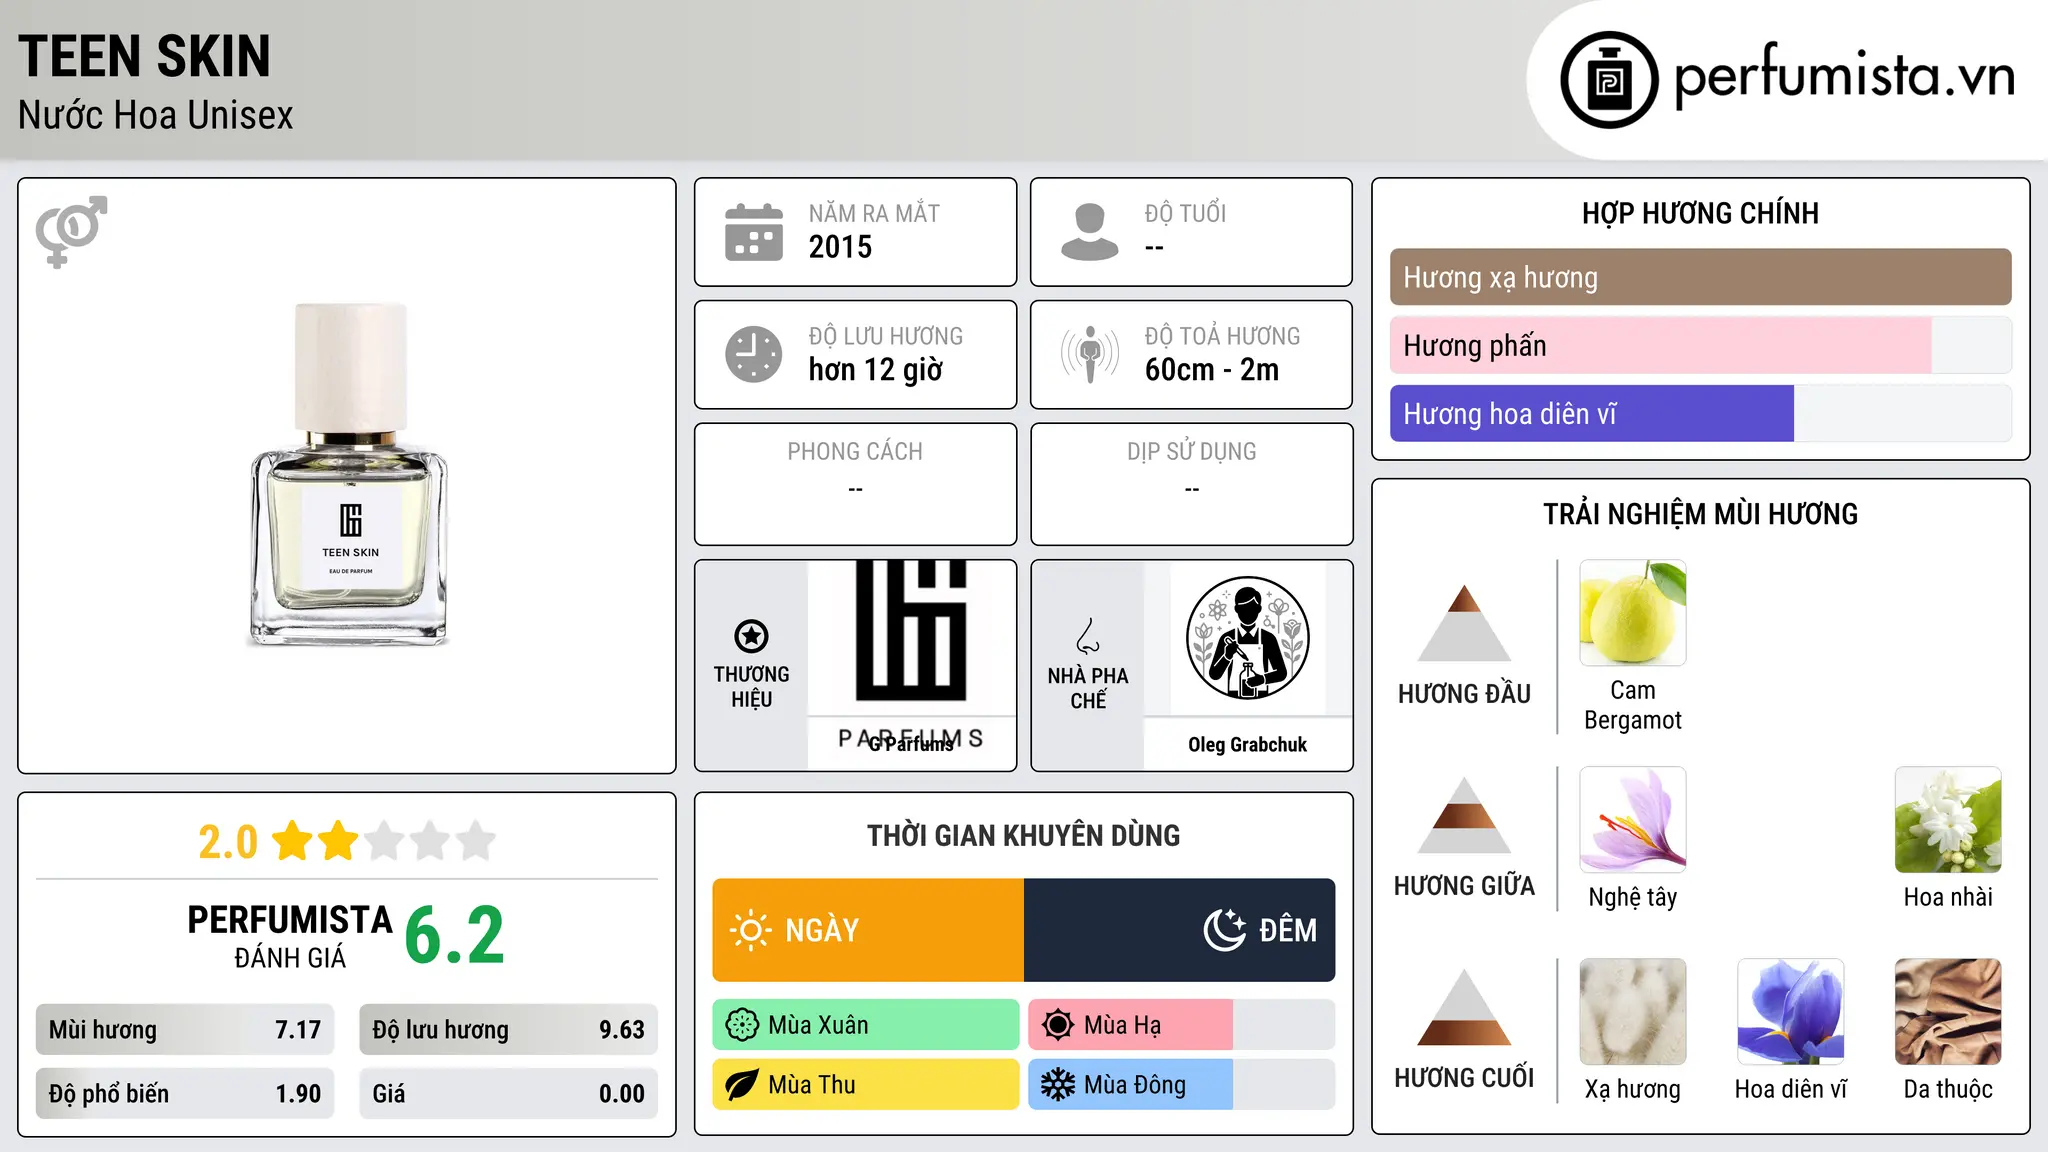This screenshot has width=2048, height=1152.
Task: Click the unisex gender symbol icon
Action: pyautogui.click(x=71, y=232)
